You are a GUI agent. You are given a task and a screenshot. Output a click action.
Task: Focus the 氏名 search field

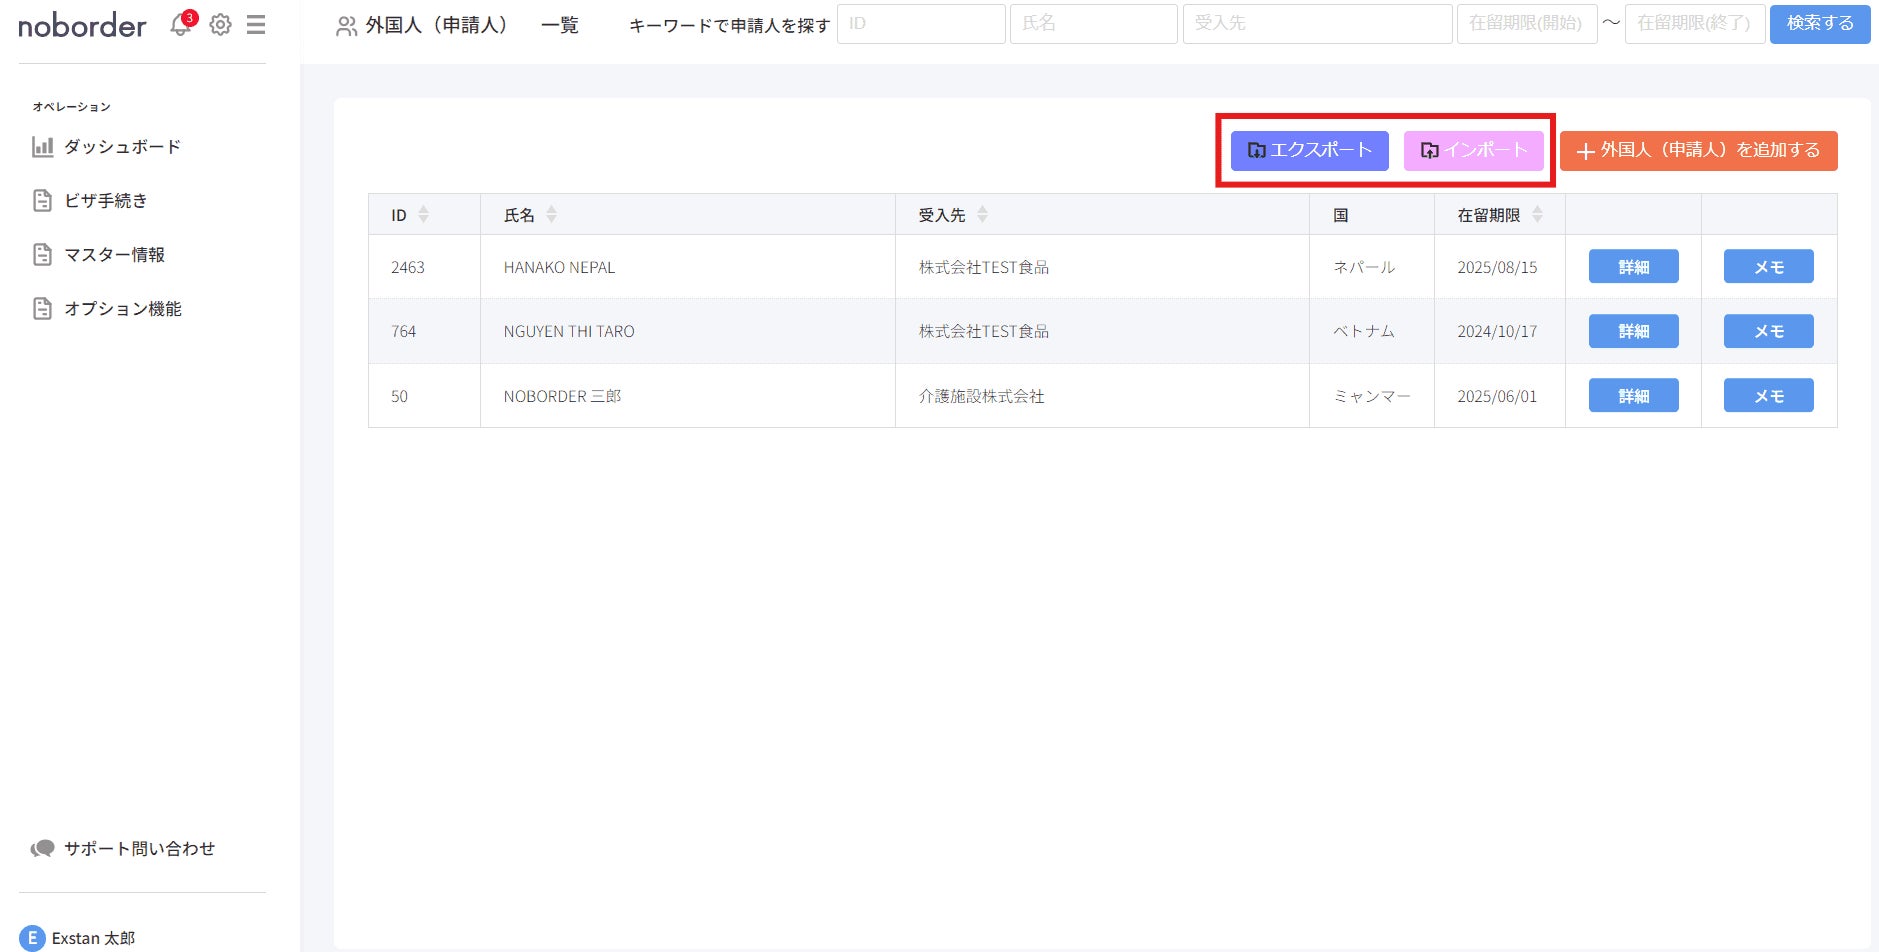tap(1093, 23)
